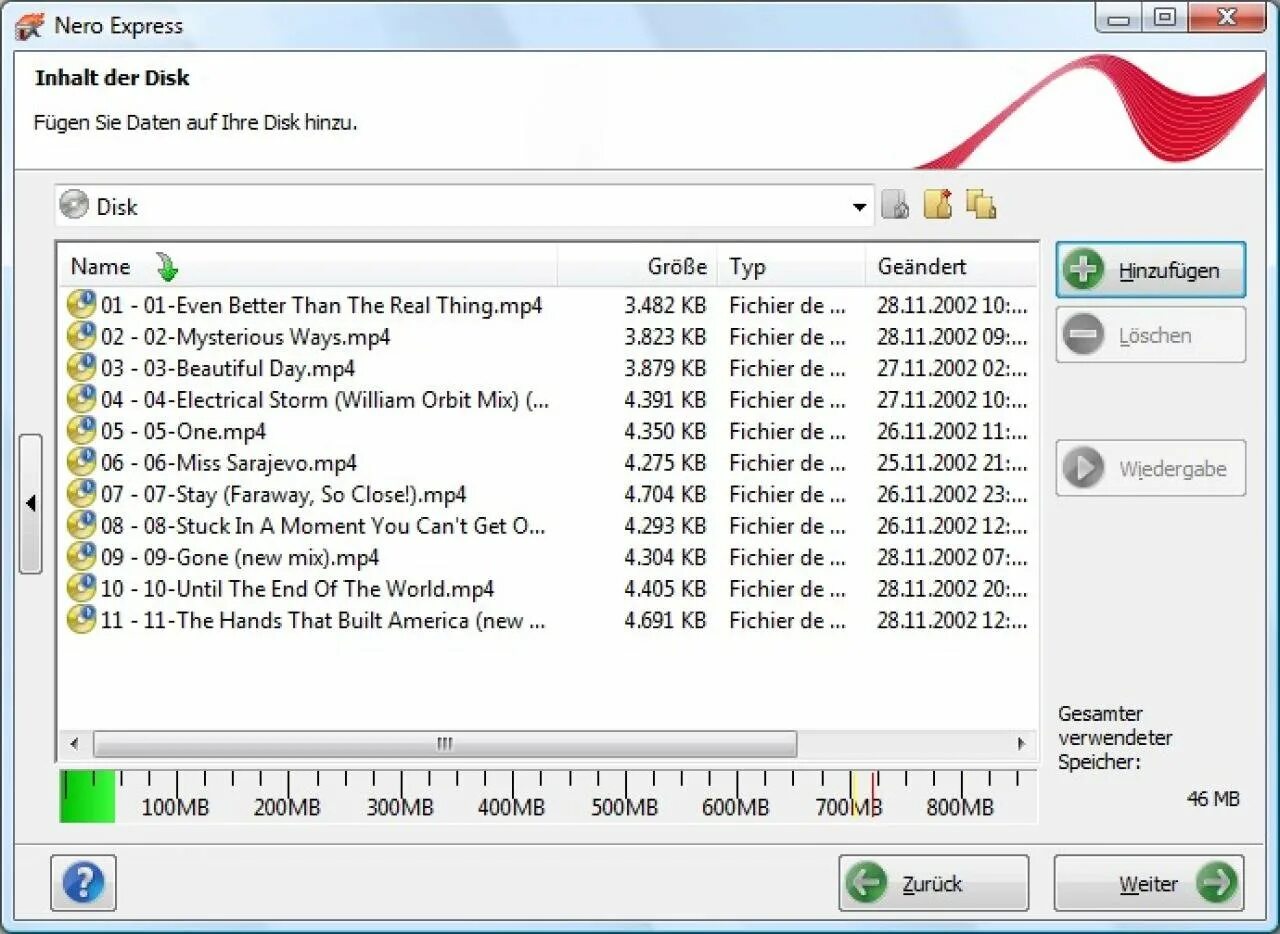Click the disc icon of row 02
The width and height of the screenshot is (1280, 934).
81,336
